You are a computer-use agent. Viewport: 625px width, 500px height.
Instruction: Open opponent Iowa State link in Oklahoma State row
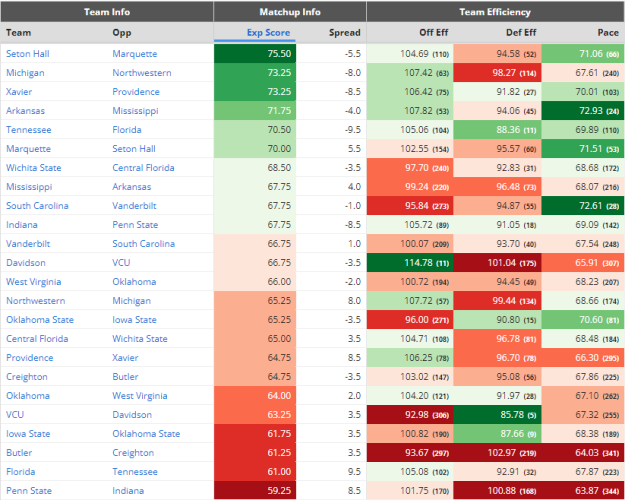[x=134, y=320]
